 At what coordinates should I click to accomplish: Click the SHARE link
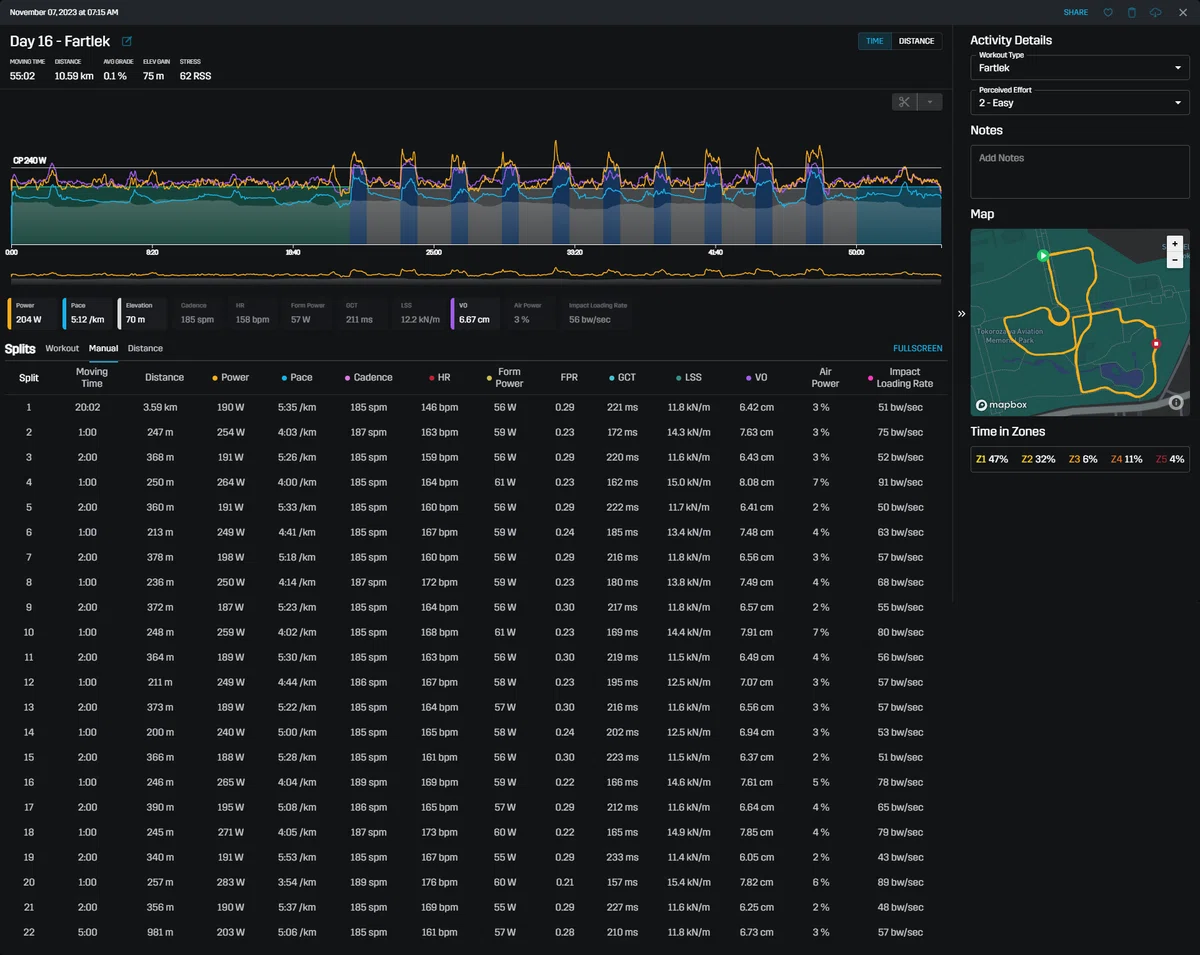pyautogui.click(x=1076, y=12)
